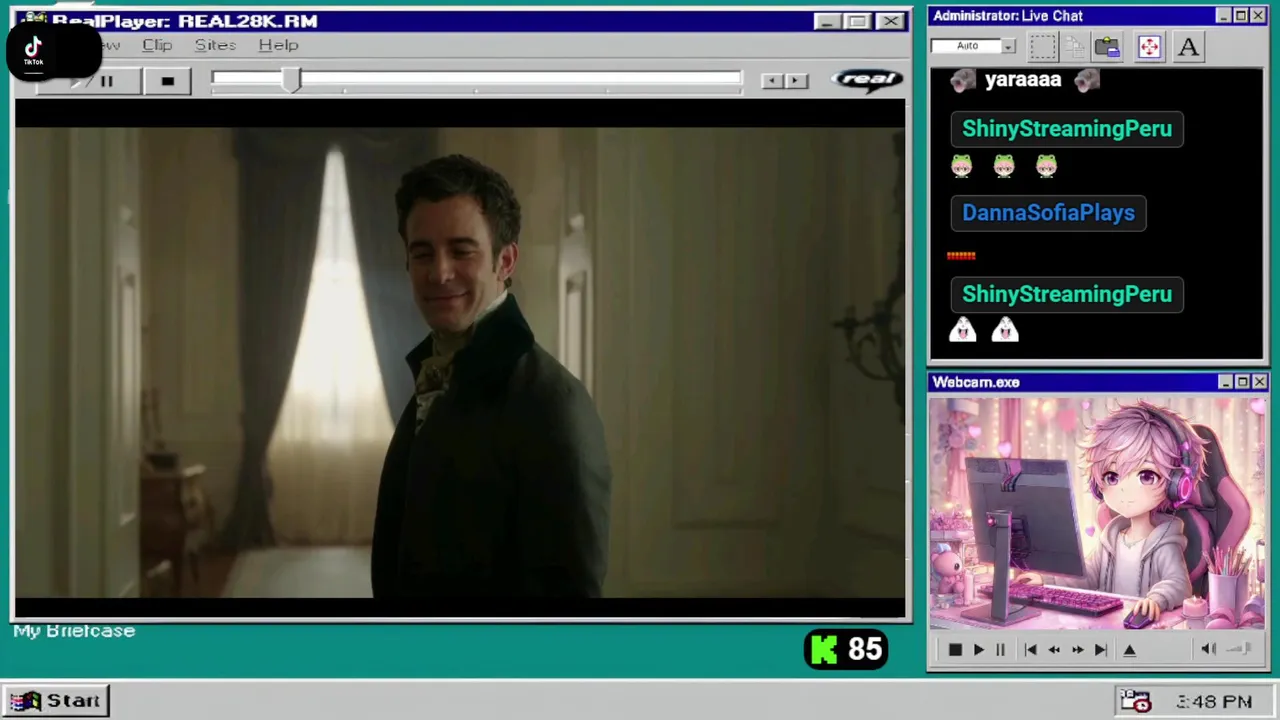Click the RealPlayer seek slider handle
The height and width of the screenshot is (720, 1280).
point(291,81)
